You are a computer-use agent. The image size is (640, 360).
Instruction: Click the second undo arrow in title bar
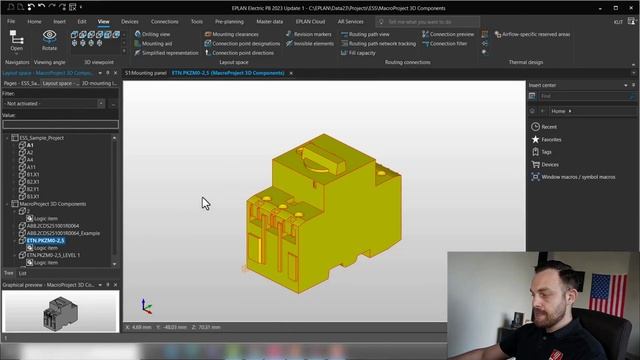pos(41,7)
